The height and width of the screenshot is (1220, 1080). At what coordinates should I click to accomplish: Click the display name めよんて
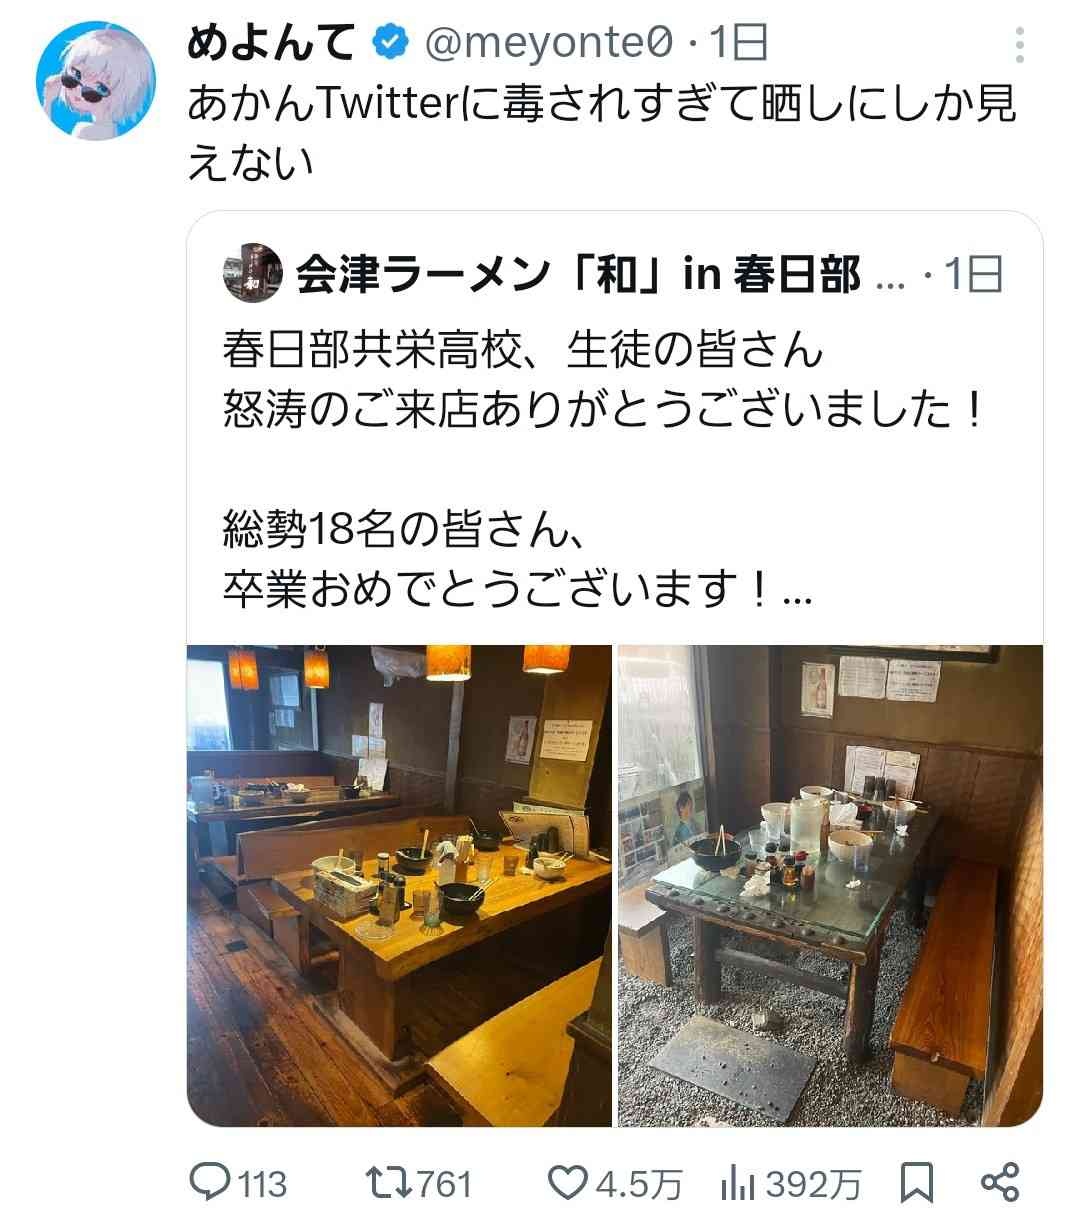270,42
